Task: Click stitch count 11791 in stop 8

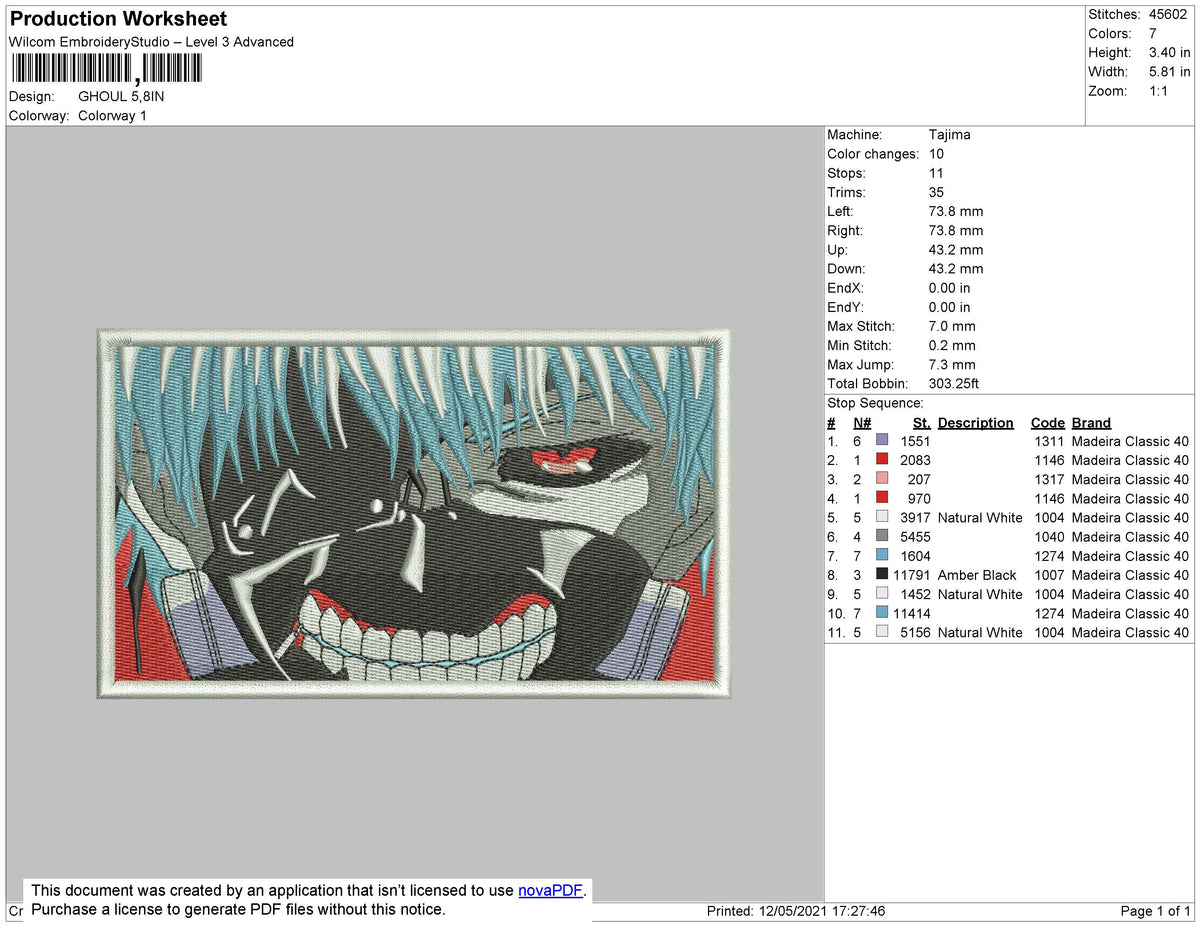Action: (912, 575)
